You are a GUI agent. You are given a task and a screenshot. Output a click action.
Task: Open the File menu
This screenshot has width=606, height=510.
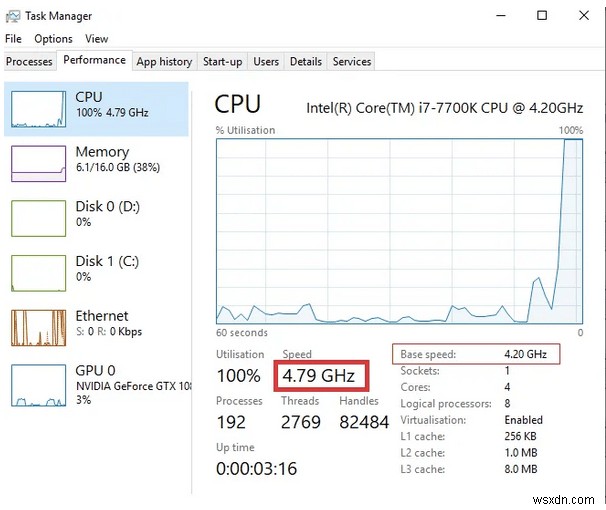(14, 39)
